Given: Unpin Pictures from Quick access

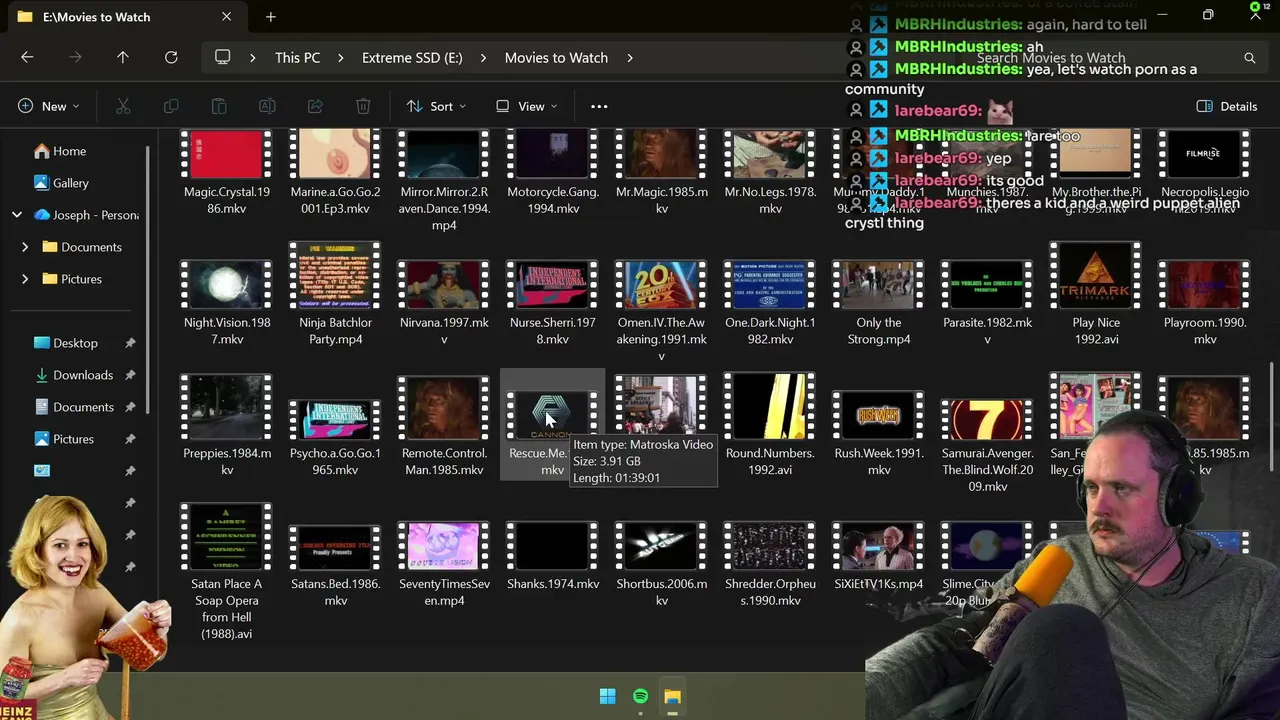Looking at the screenshot, I should coord(130,439).
